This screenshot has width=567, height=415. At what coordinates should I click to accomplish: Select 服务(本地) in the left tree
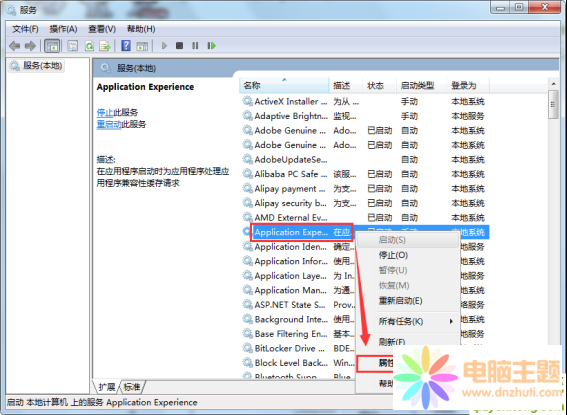coord(42,65)
